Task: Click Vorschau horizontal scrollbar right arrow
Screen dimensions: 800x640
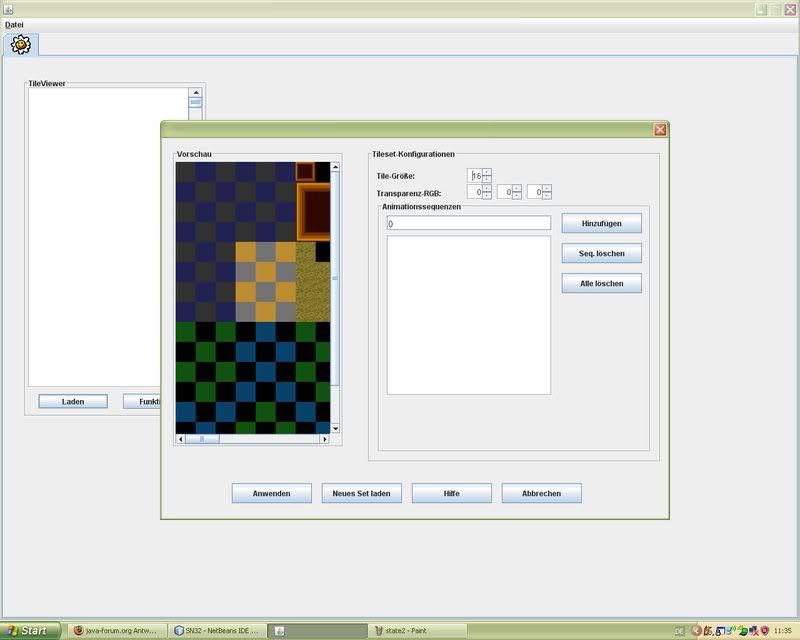Action: pos(325,439)
